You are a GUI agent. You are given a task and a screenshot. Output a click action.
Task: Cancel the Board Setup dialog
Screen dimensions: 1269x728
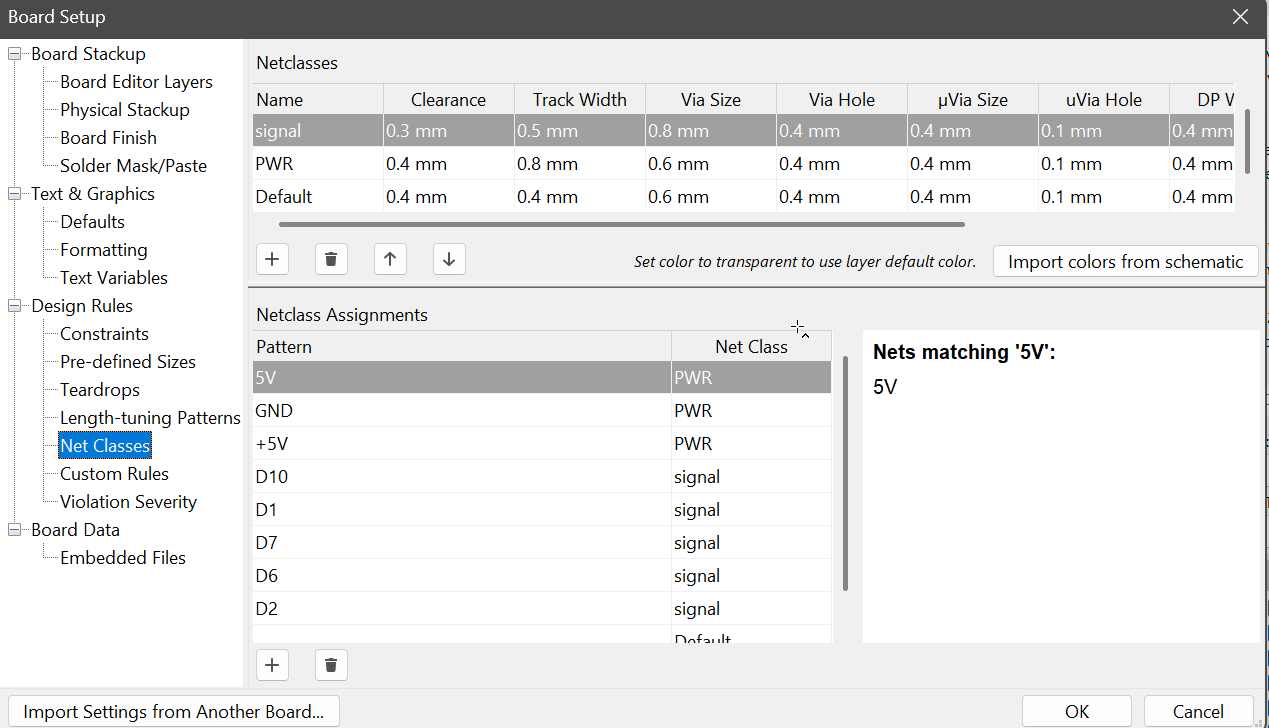tap(1198, 712)
